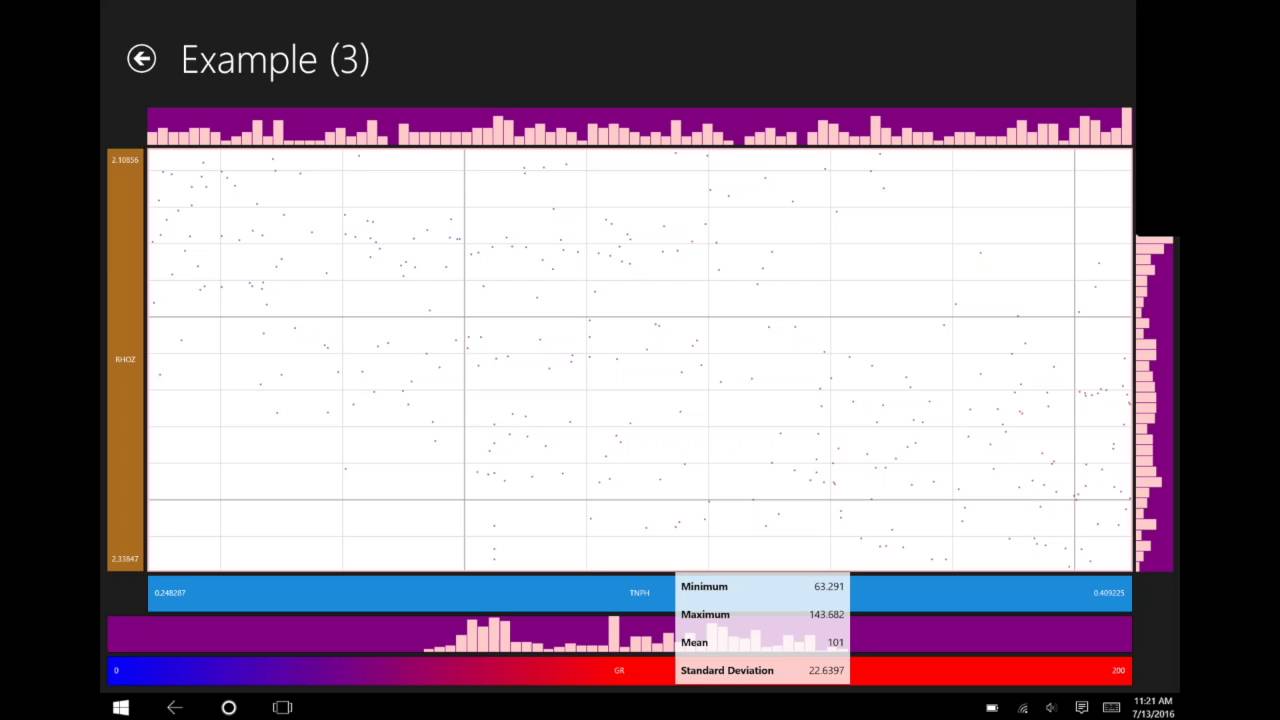1280x720 pixels.
Task: Open the Action Center notifications icon
Action: pos(1082,708)
